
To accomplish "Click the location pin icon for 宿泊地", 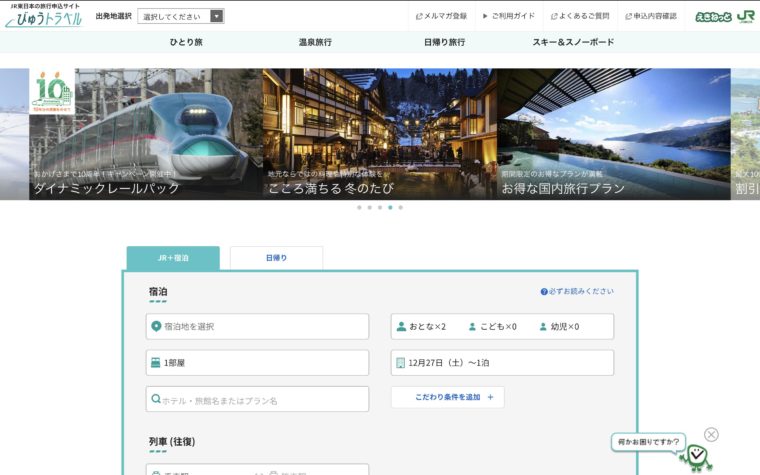I will coord(156,327).
